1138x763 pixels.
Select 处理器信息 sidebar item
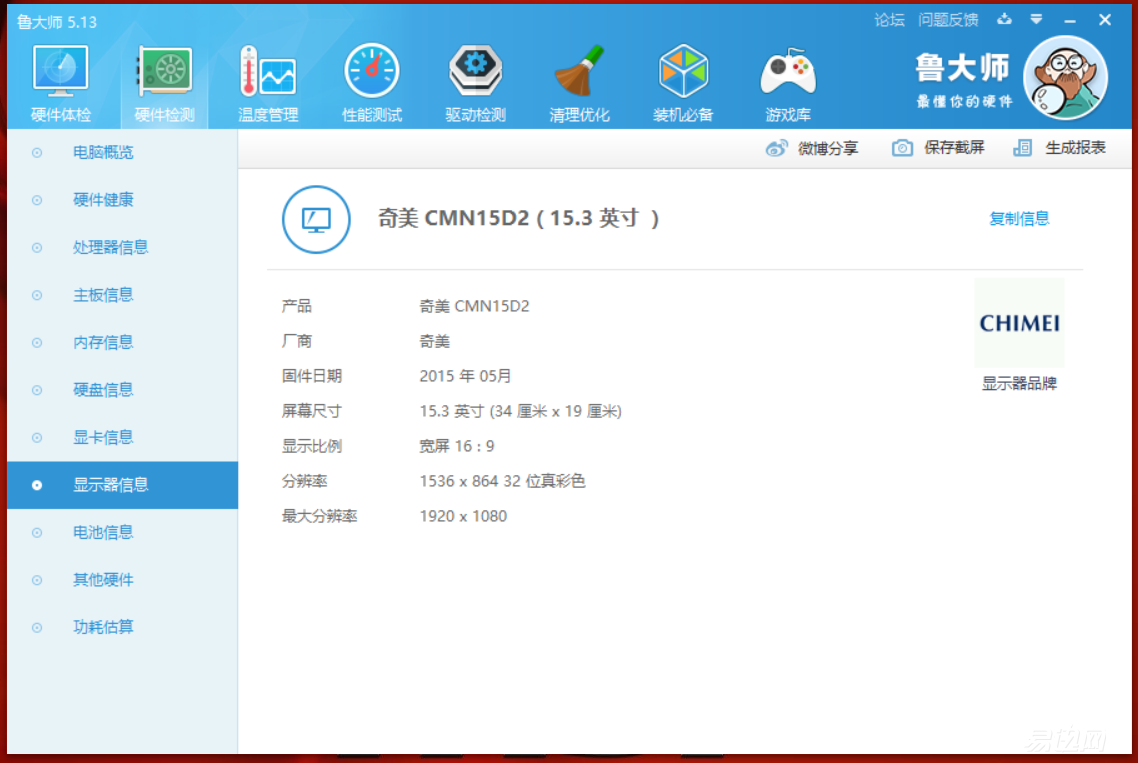(110, 247)
